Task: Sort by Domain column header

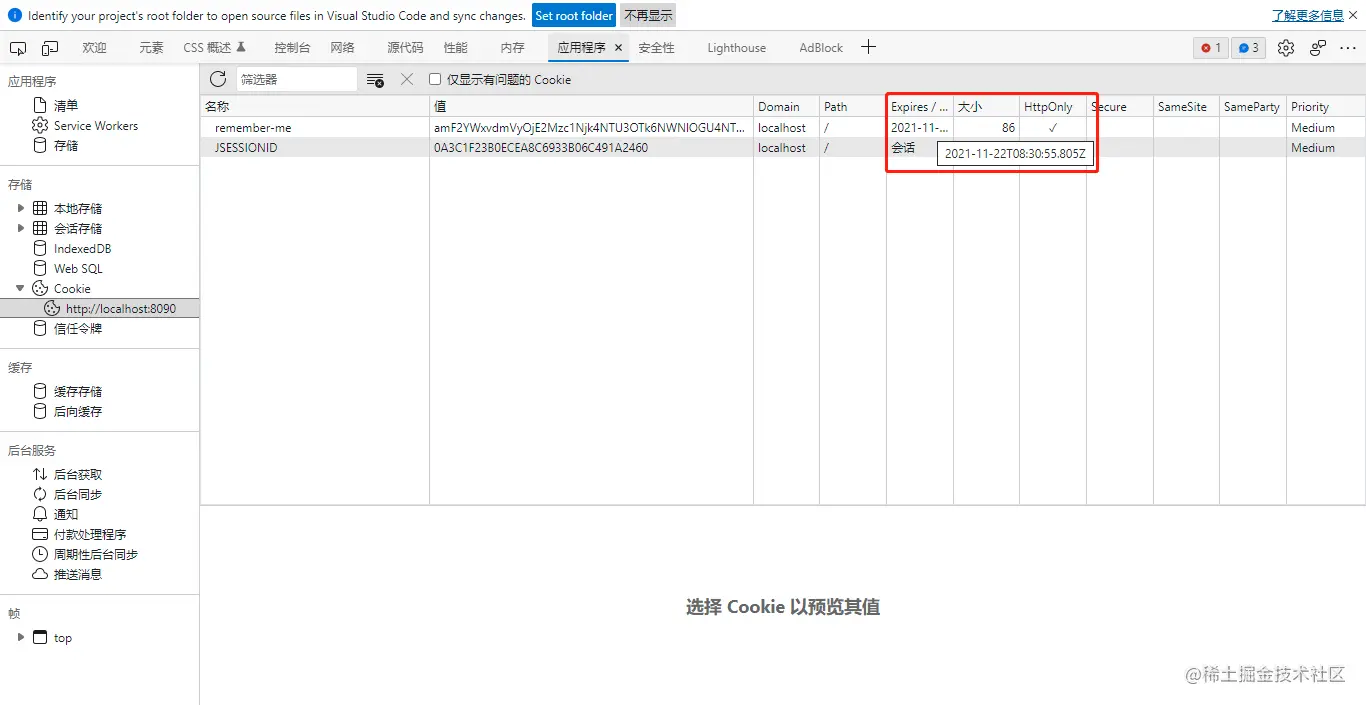Action: [x=786, y=106]
